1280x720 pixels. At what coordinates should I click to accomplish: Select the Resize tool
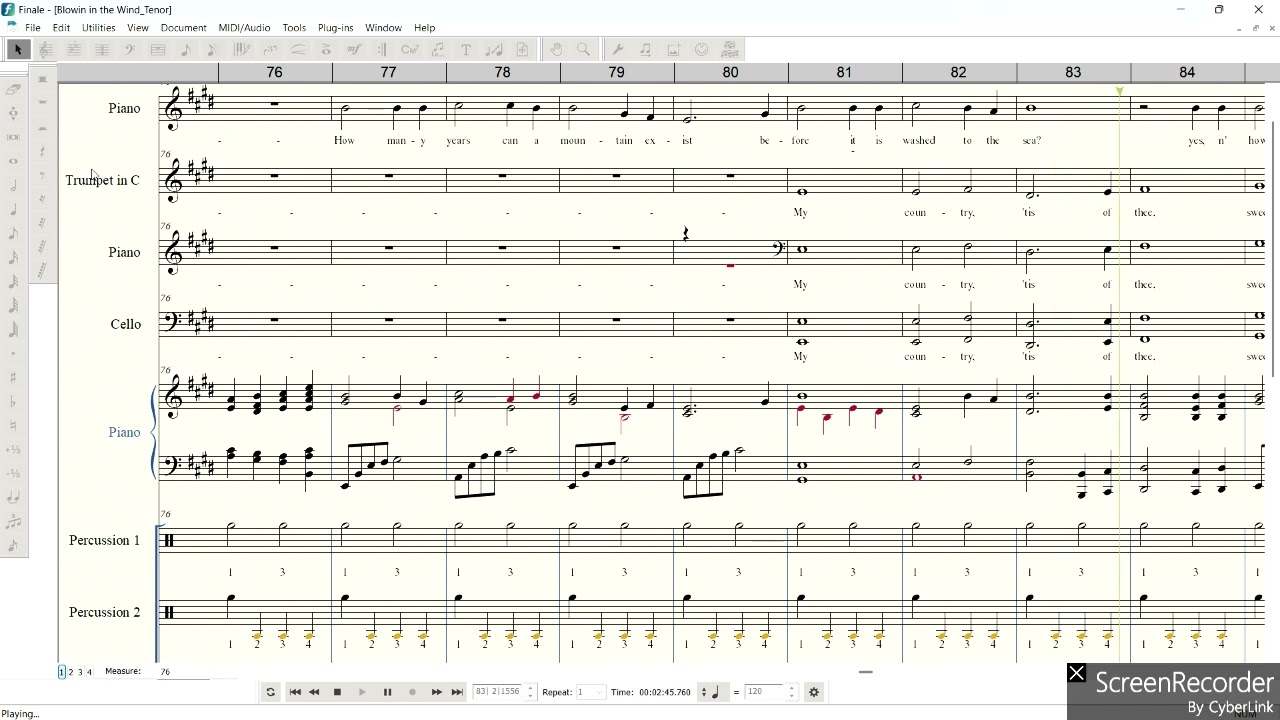pos(494,49)
